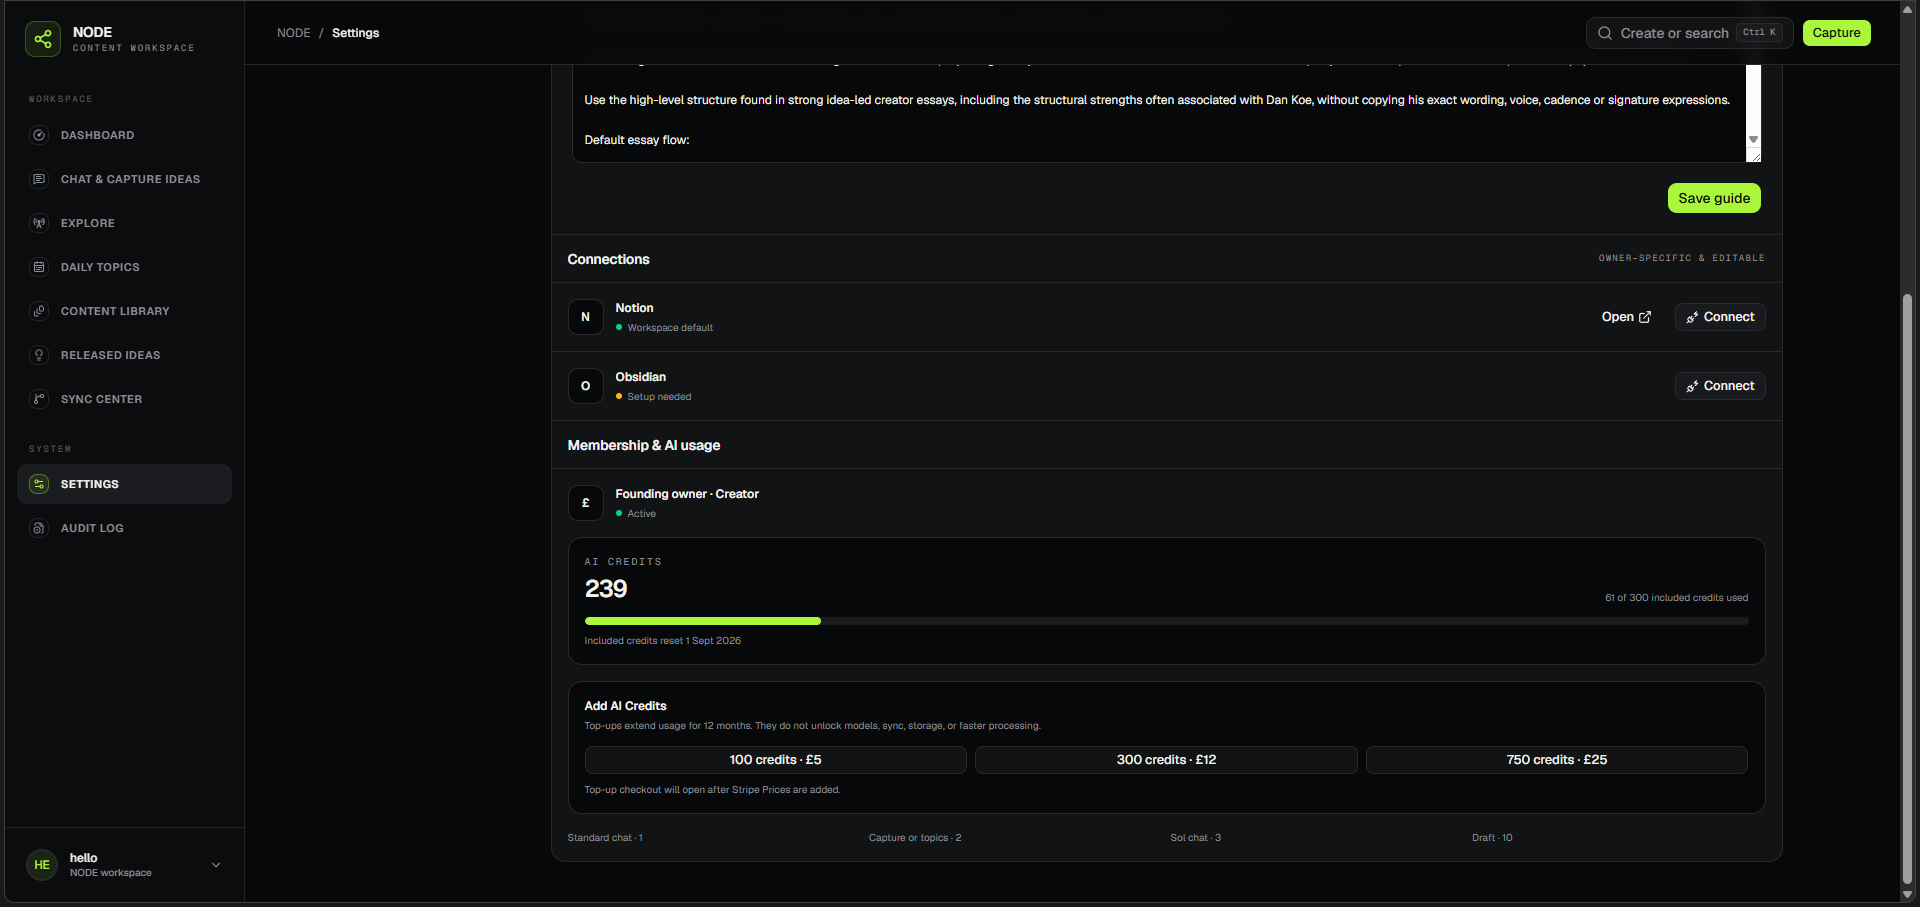Image resolution: width=1920 pixels, height=907 pixels.
Task: Click '61 of 300 included credits used'
Action: [1677, 598]
